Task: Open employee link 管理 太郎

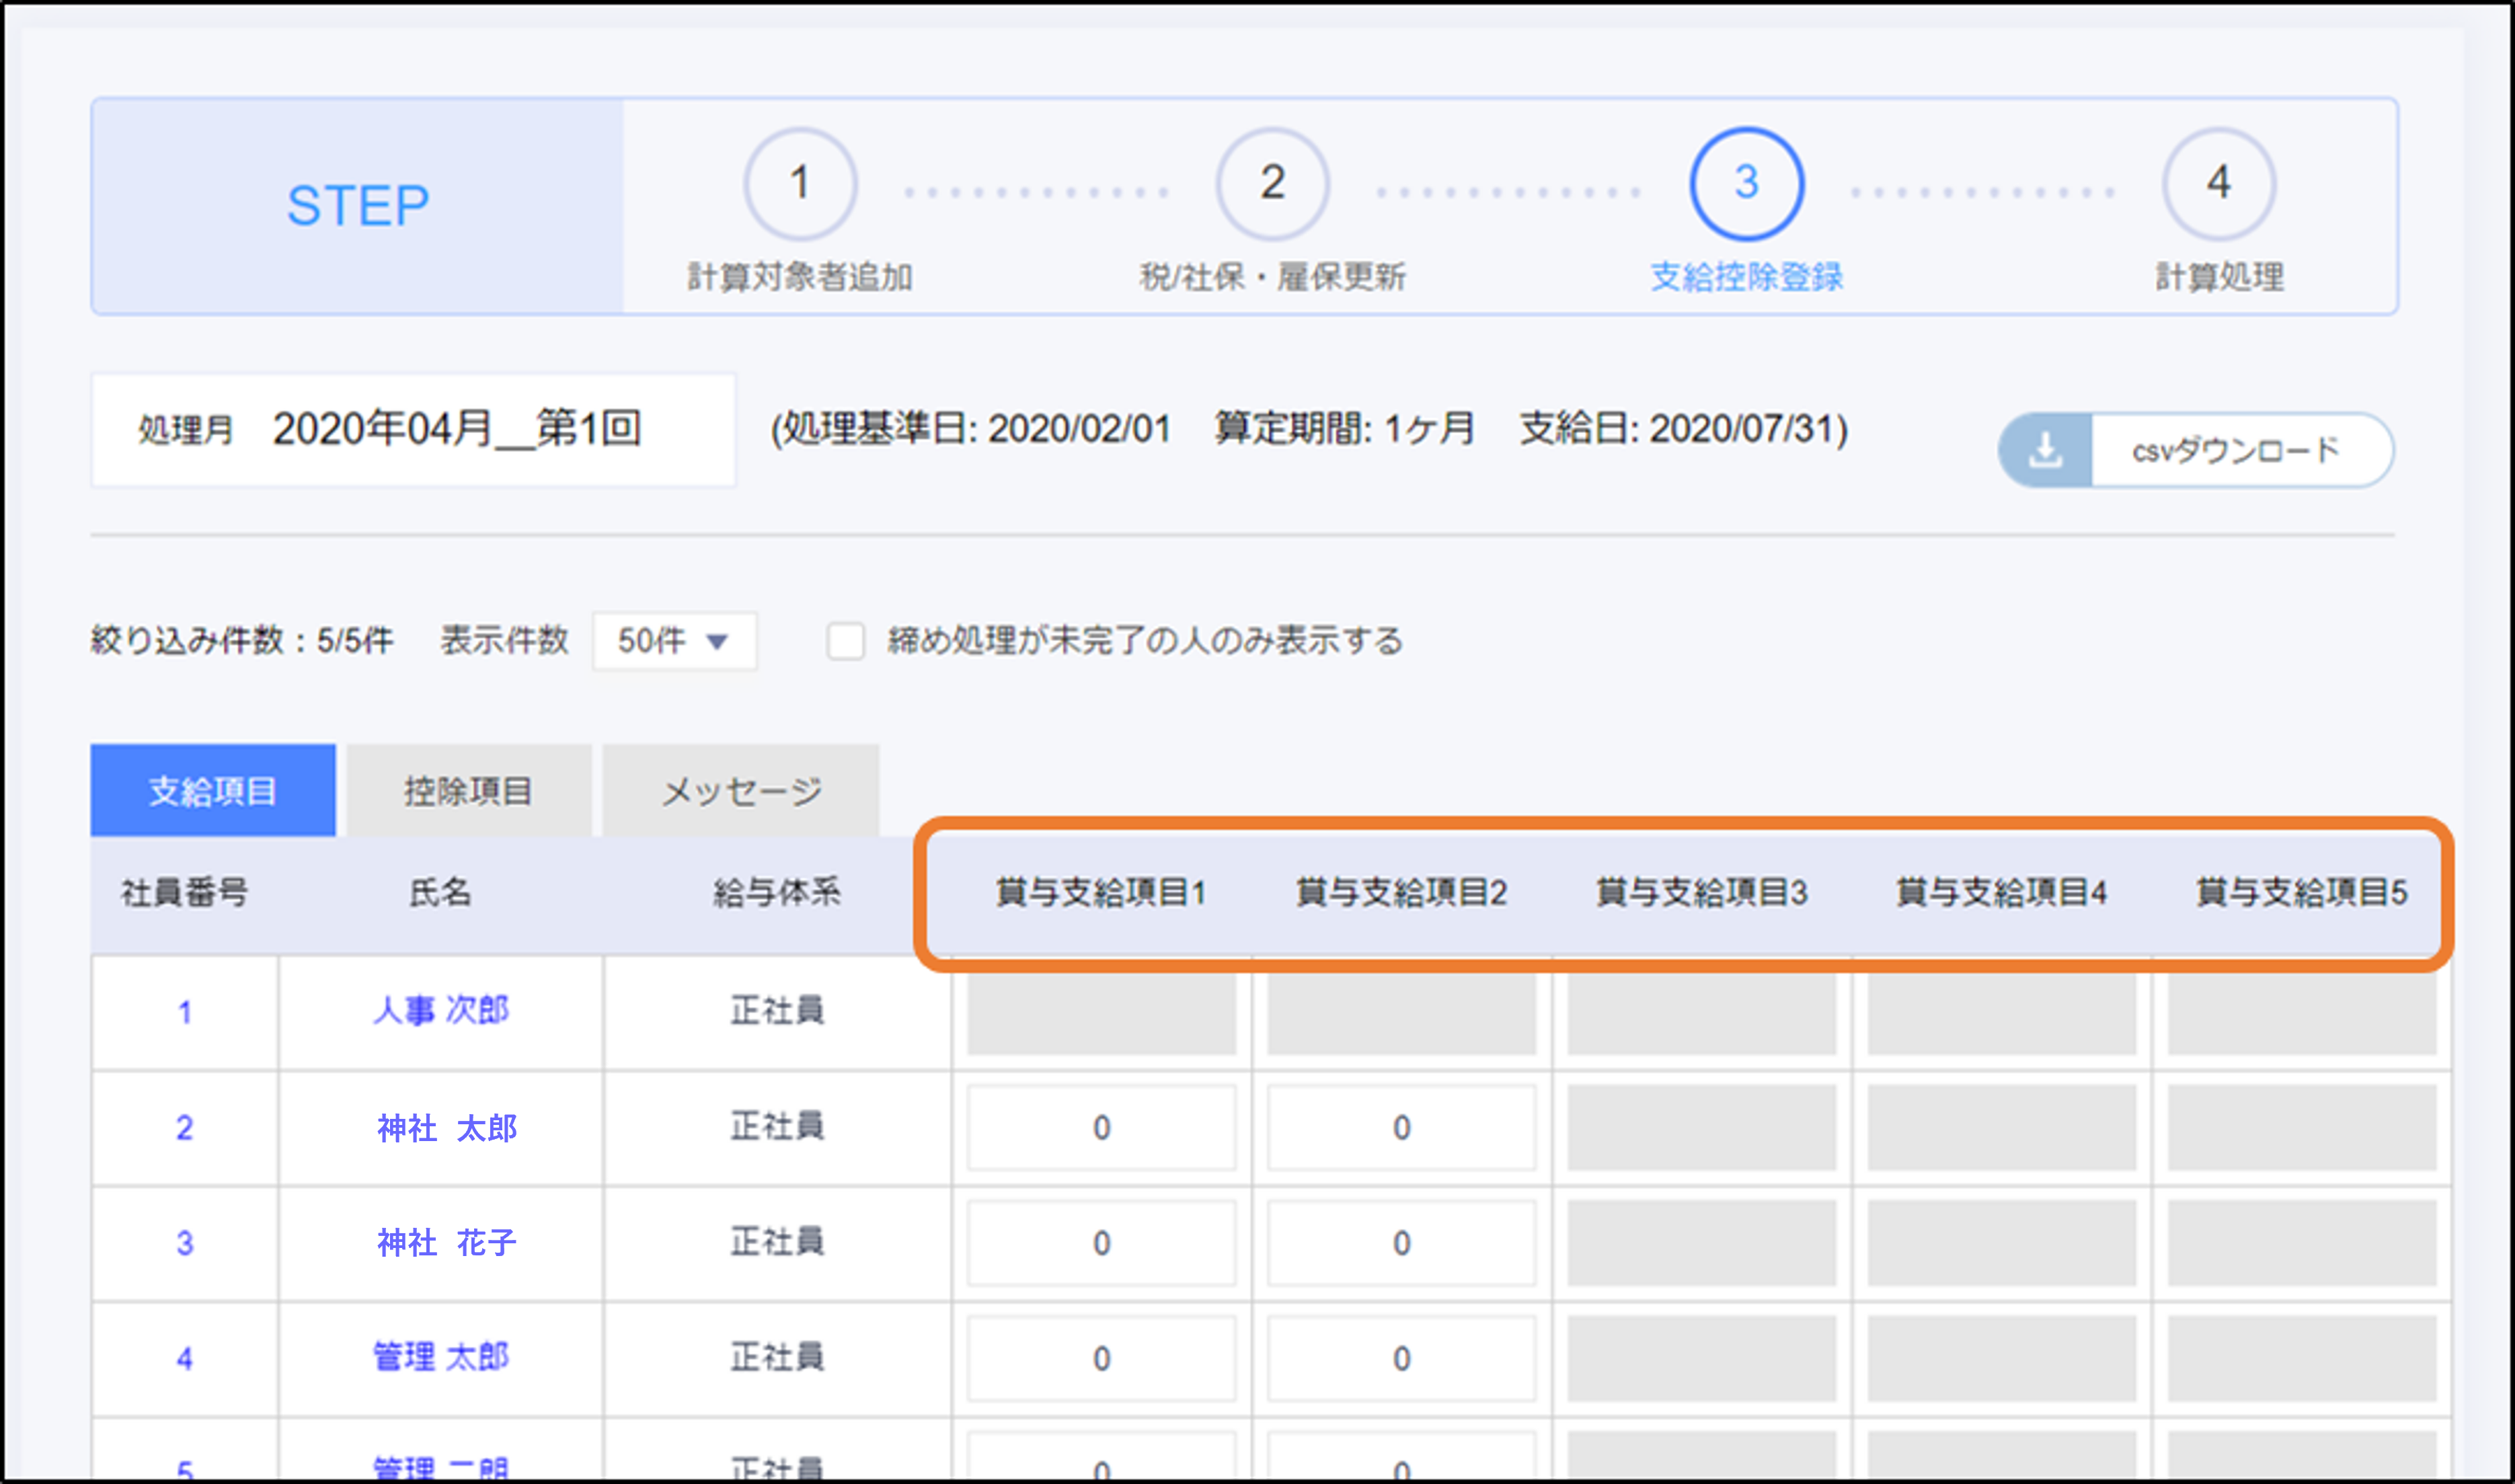Action: pos(441,1358)
